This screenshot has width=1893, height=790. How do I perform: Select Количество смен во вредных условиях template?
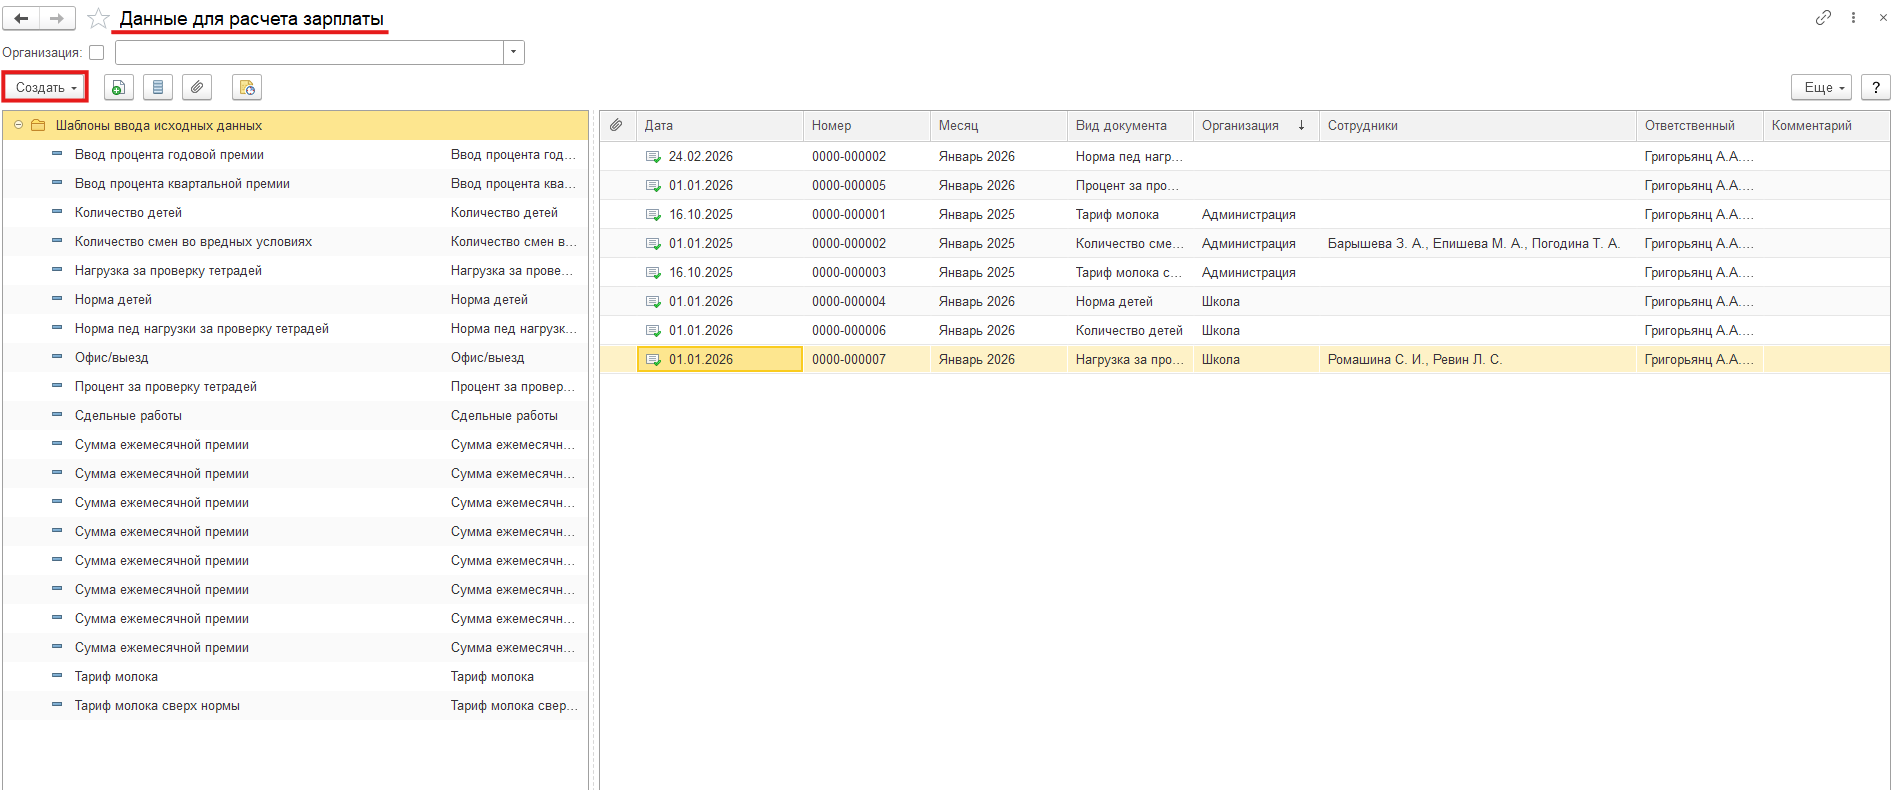coord(296,242)
